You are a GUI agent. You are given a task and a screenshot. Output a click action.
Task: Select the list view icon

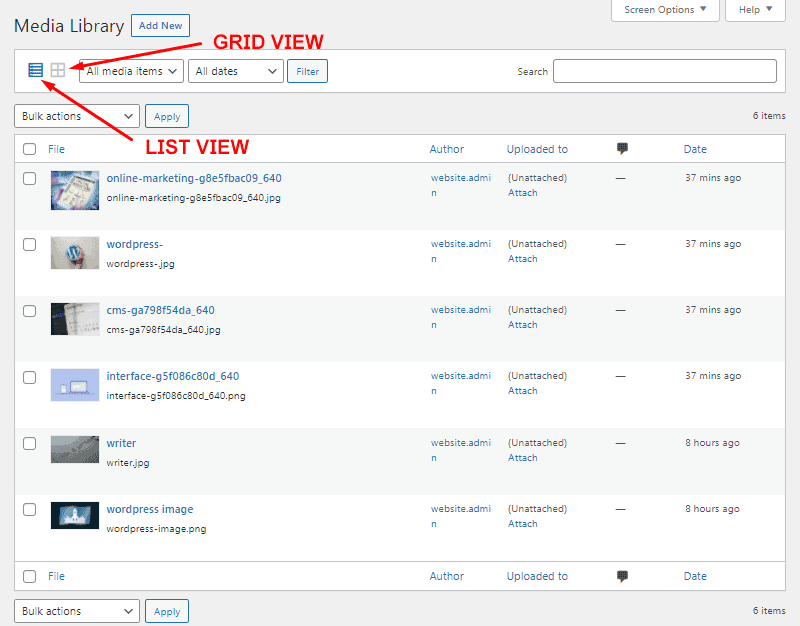pyautogui.click(x=35, y=70)
